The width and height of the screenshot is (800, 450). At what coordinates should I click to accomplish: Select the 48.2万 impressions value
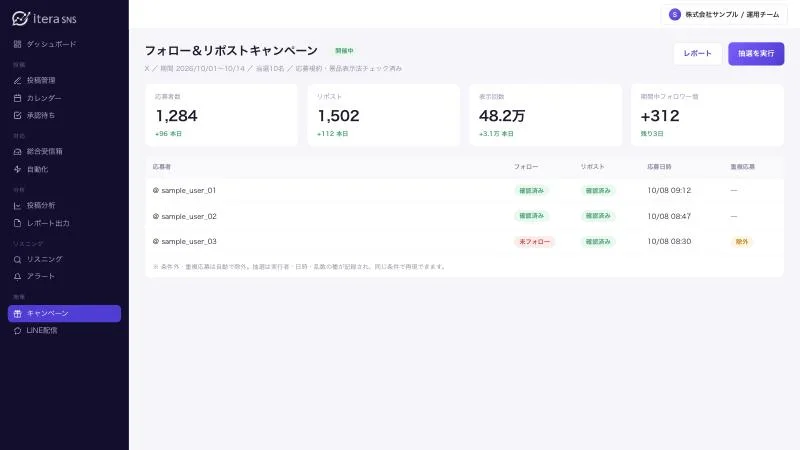pos(502,116)
